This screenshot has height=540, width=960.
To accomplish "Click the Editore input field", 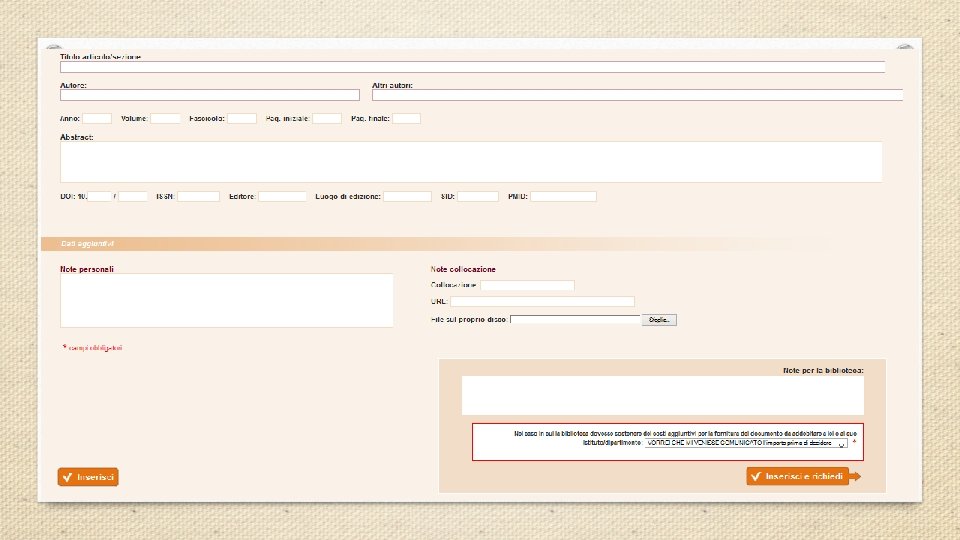I will pyautogui.click(x=282, y=197).
